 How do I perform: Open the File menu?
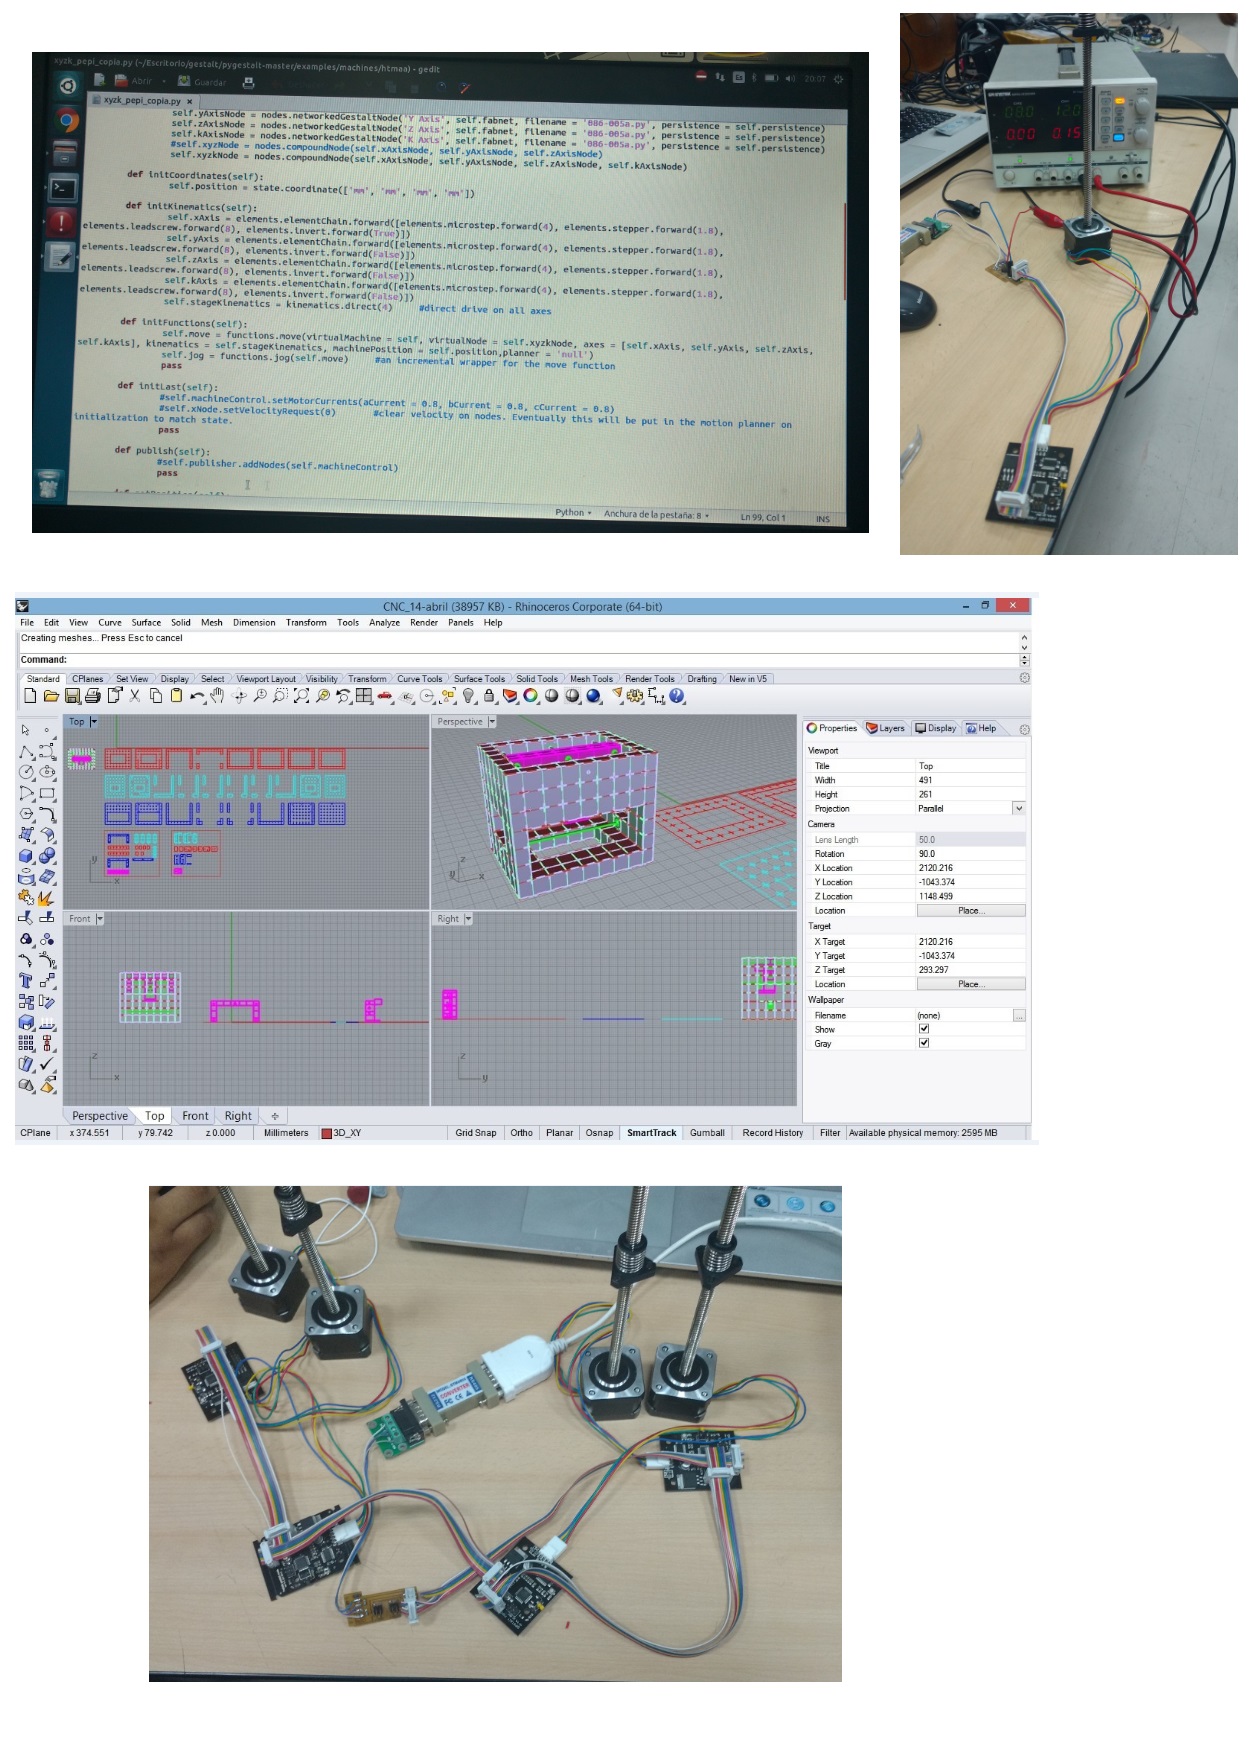click(27, 622)
